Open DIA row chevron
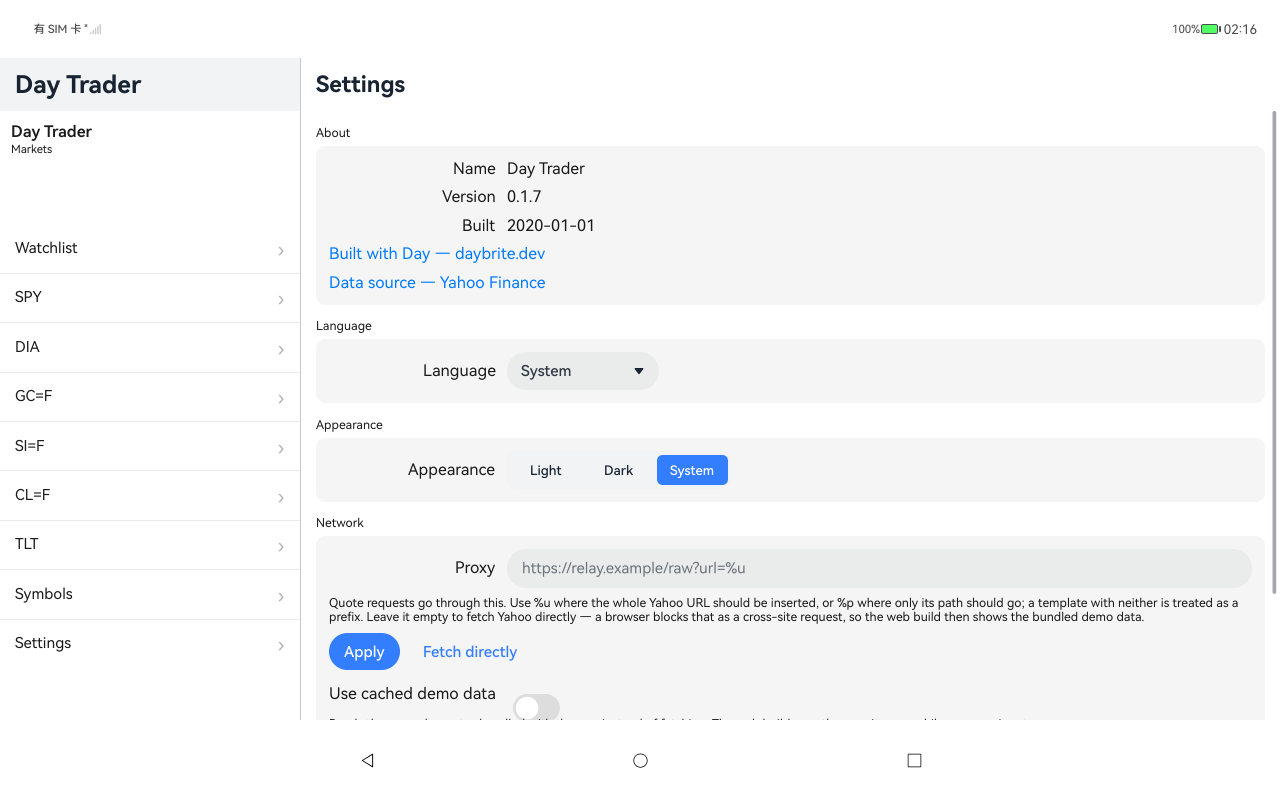The height and width of the screenshot is (800, 1280). tap(281, 349)
